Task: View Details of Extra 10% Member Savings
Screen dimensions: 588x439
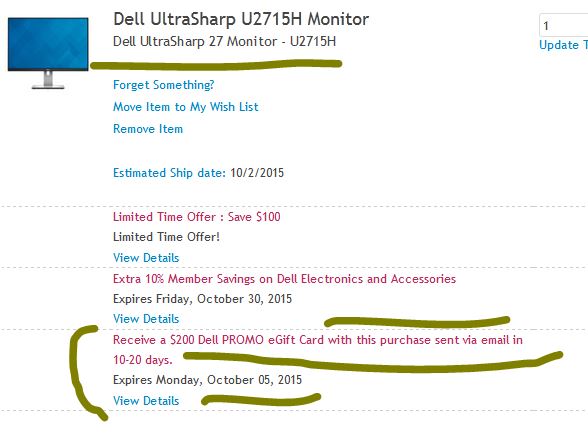Action: 146,319
